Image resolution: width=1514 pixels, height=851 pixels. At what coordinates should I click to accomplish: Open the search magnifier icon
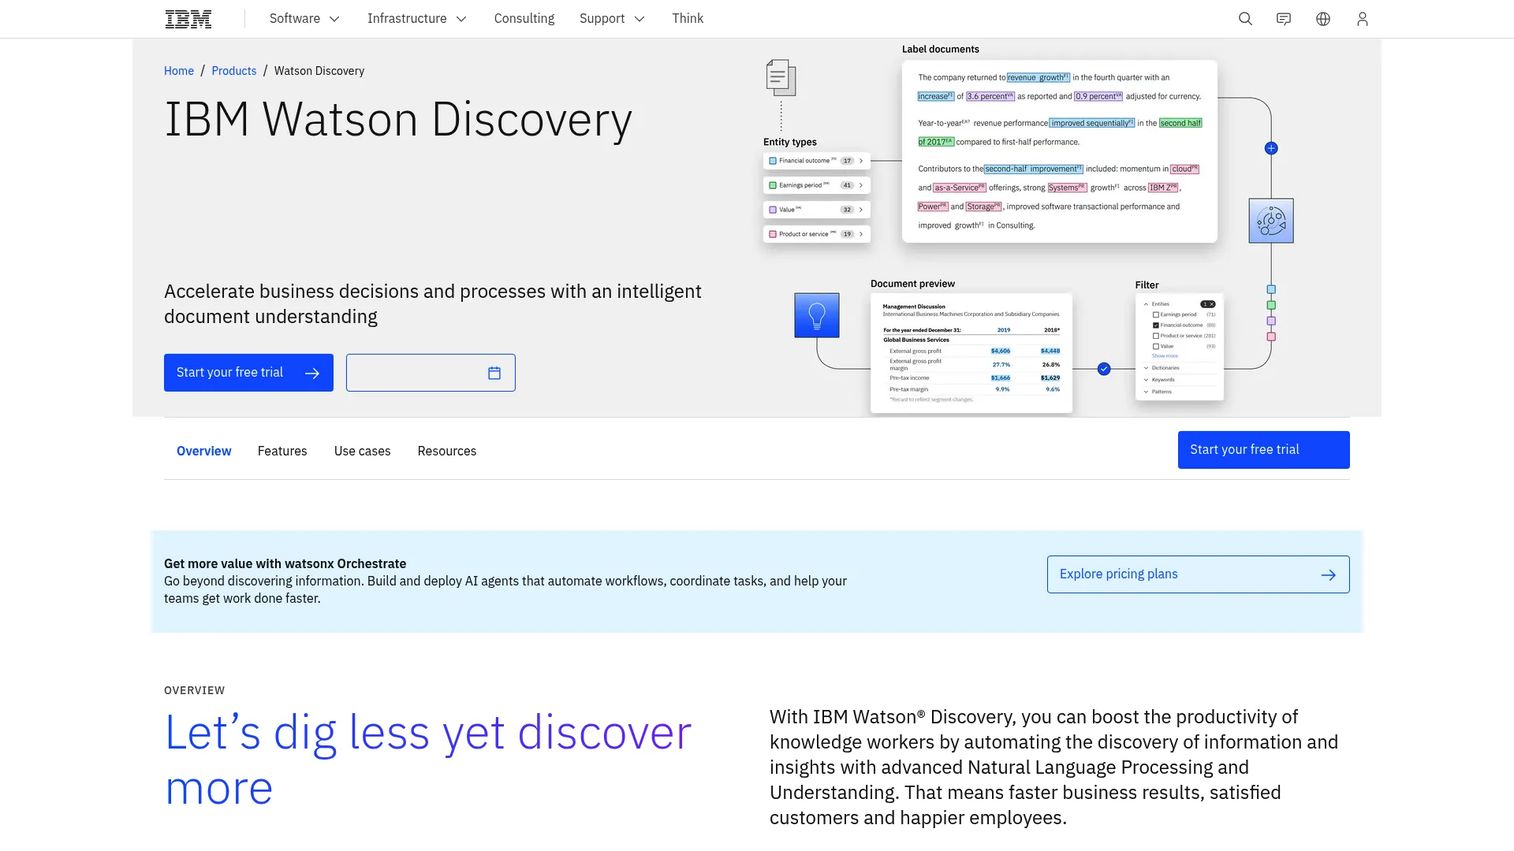click(1245, 19)
